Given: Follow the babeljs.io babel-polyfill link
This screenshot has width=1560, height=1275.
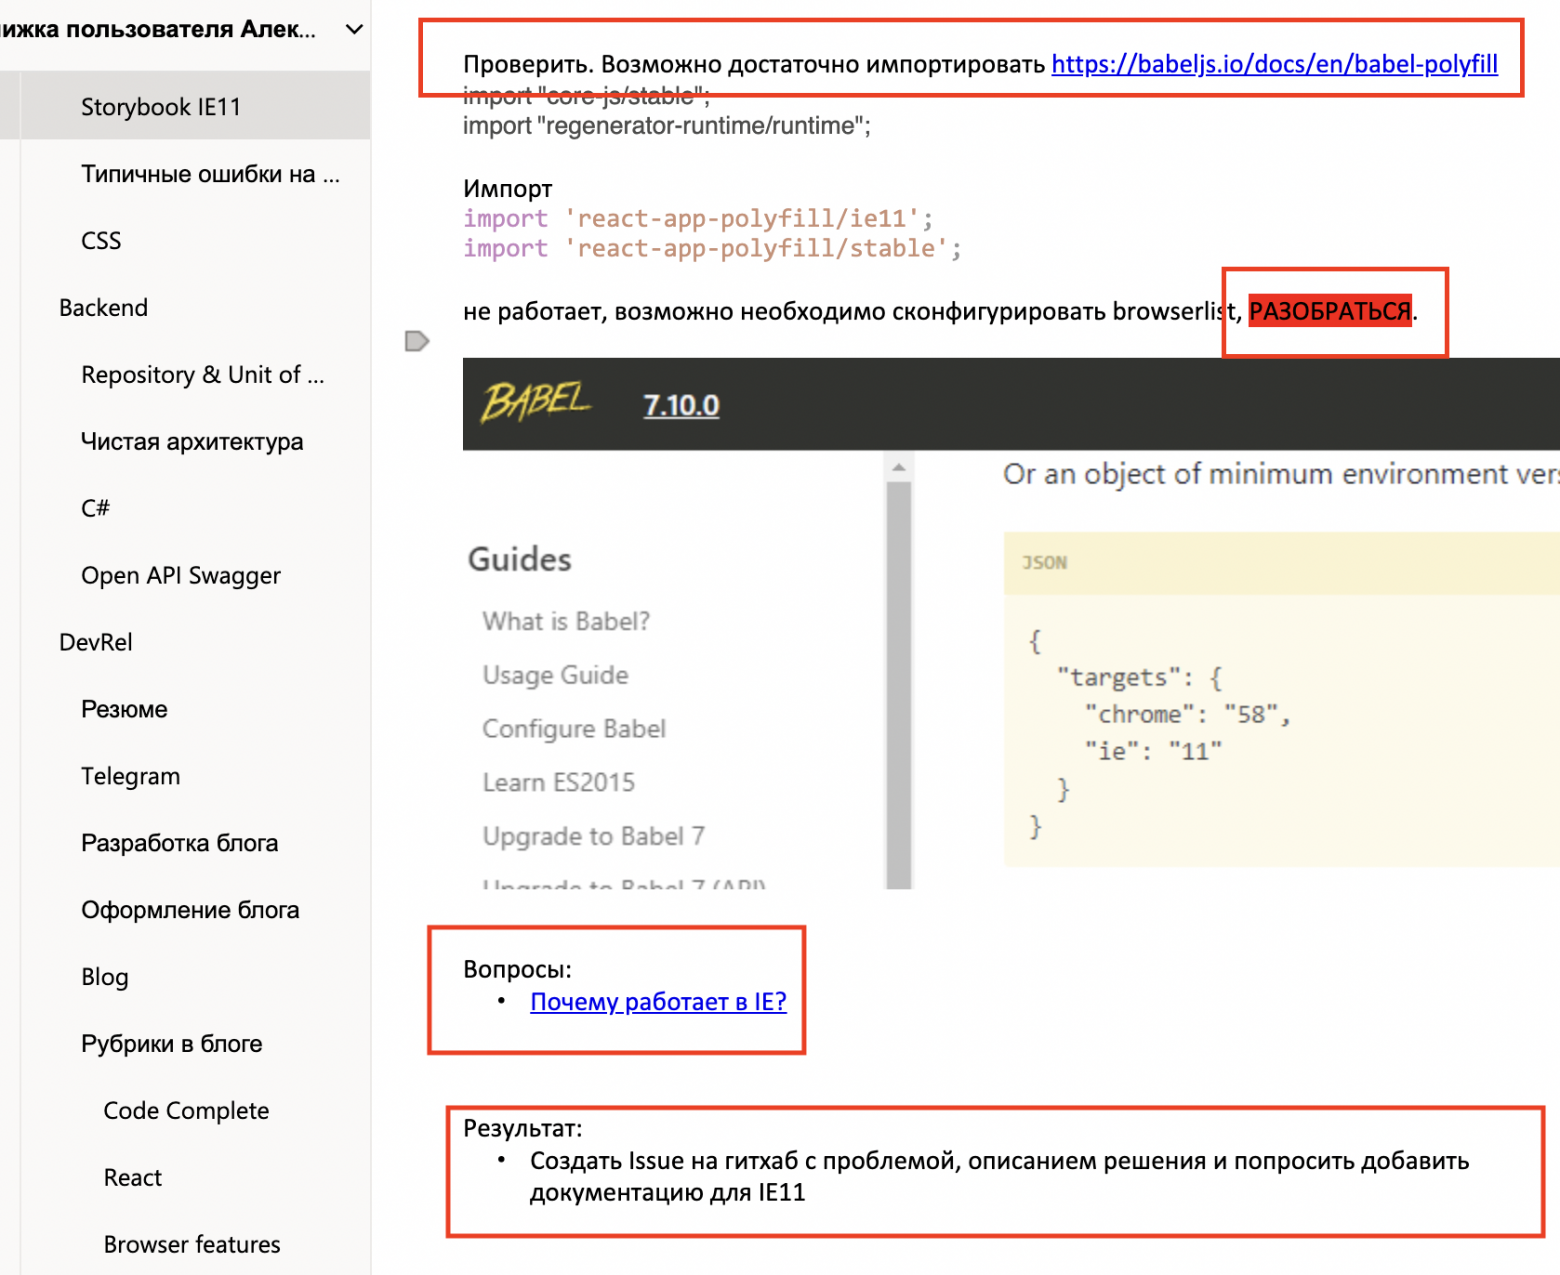Looking at the screenshot, I should coord(1274,65).
